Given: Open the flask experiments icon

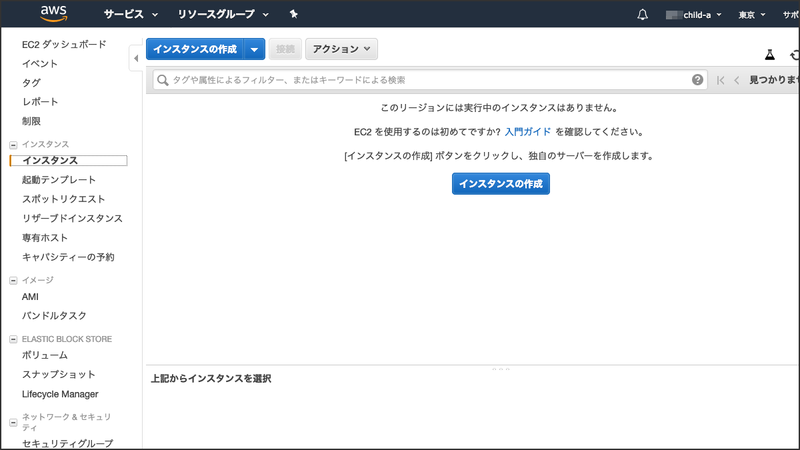Looking at the screenshot, I should pyautogui.click(x=769, y=55).
